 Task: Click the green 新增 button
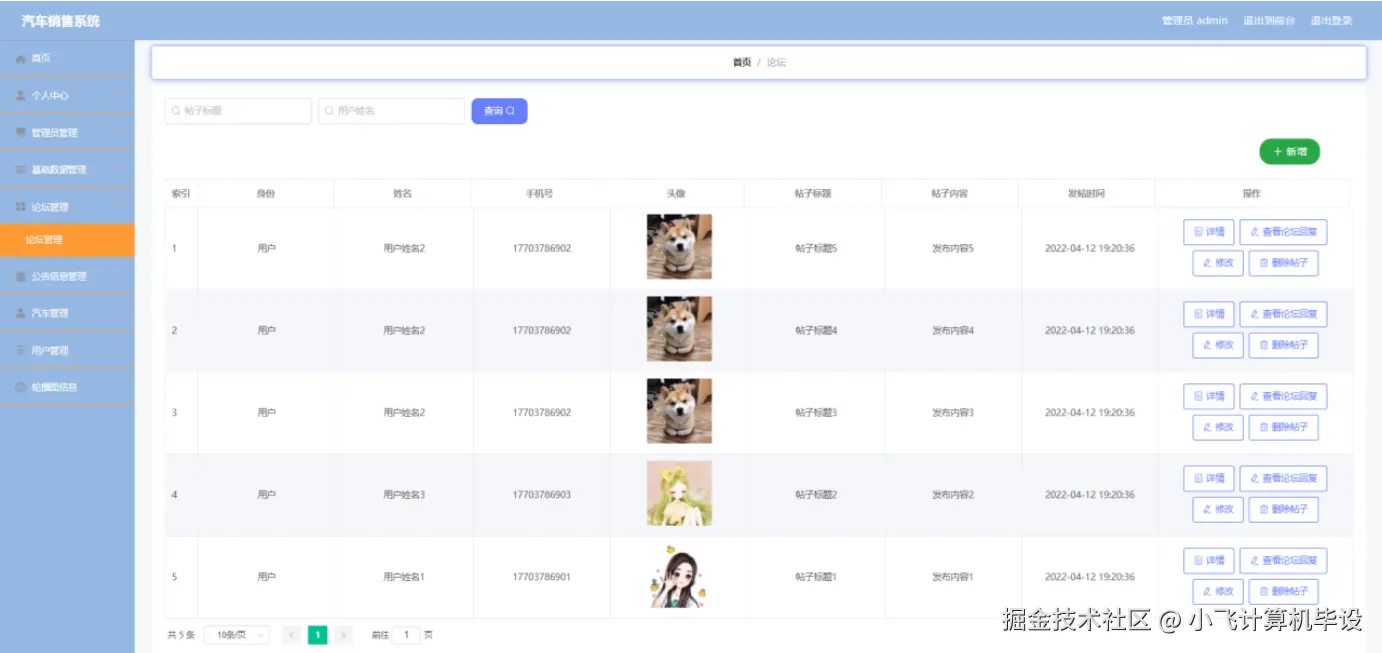[x=1290, y=152]
